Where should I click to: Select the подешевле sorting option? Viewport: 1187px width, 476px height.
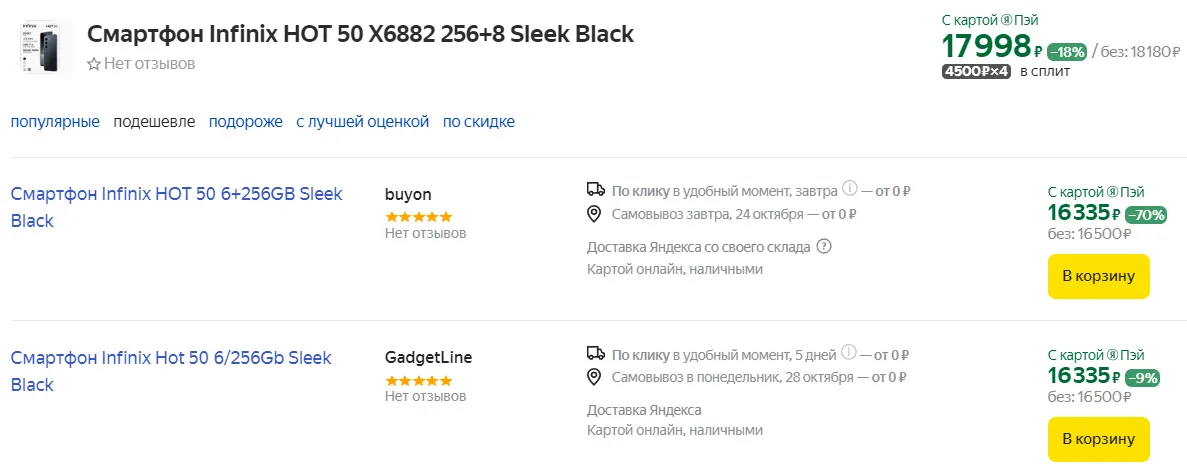154,122
